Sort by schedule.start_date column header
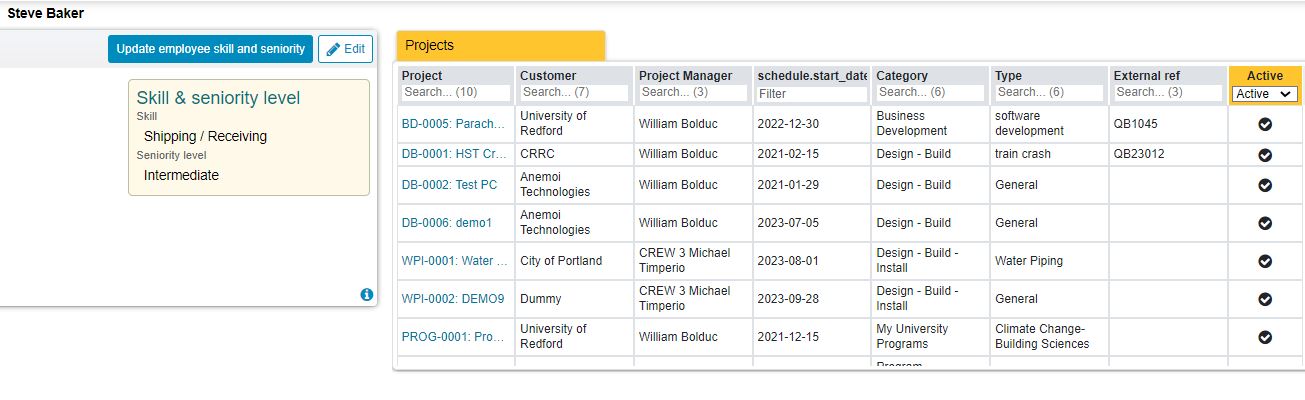The image size is (1305, 400). (x=812, y=76)
